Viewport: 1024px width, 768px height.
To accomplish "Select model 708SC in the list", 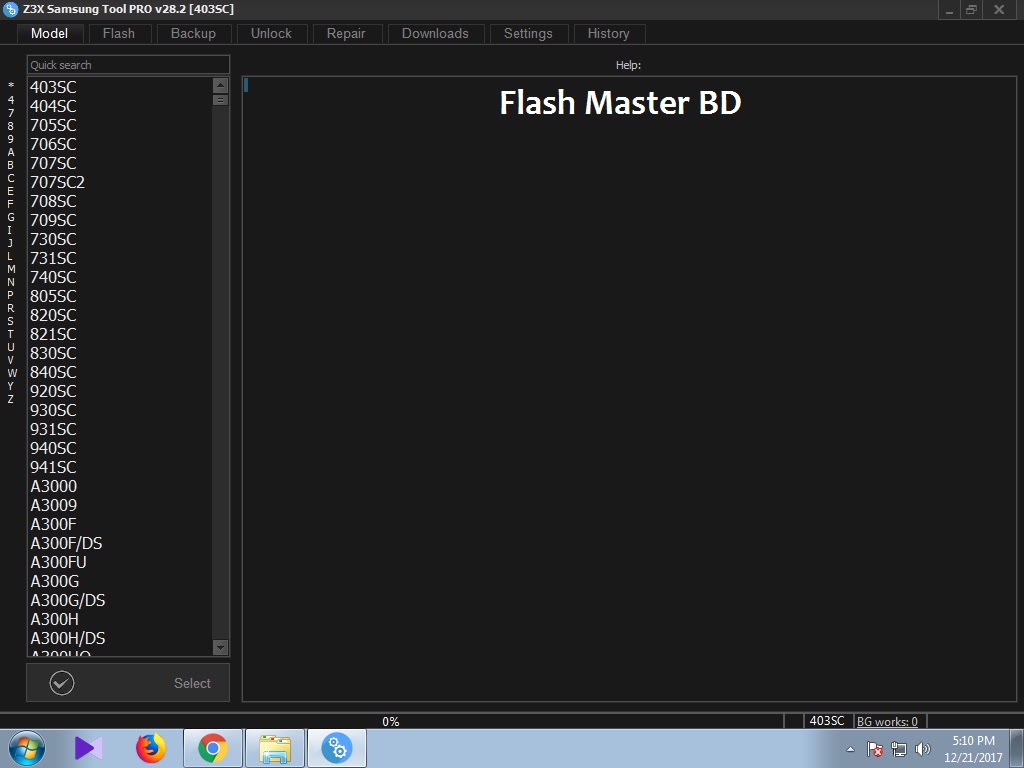I will [x=120, y=201].
